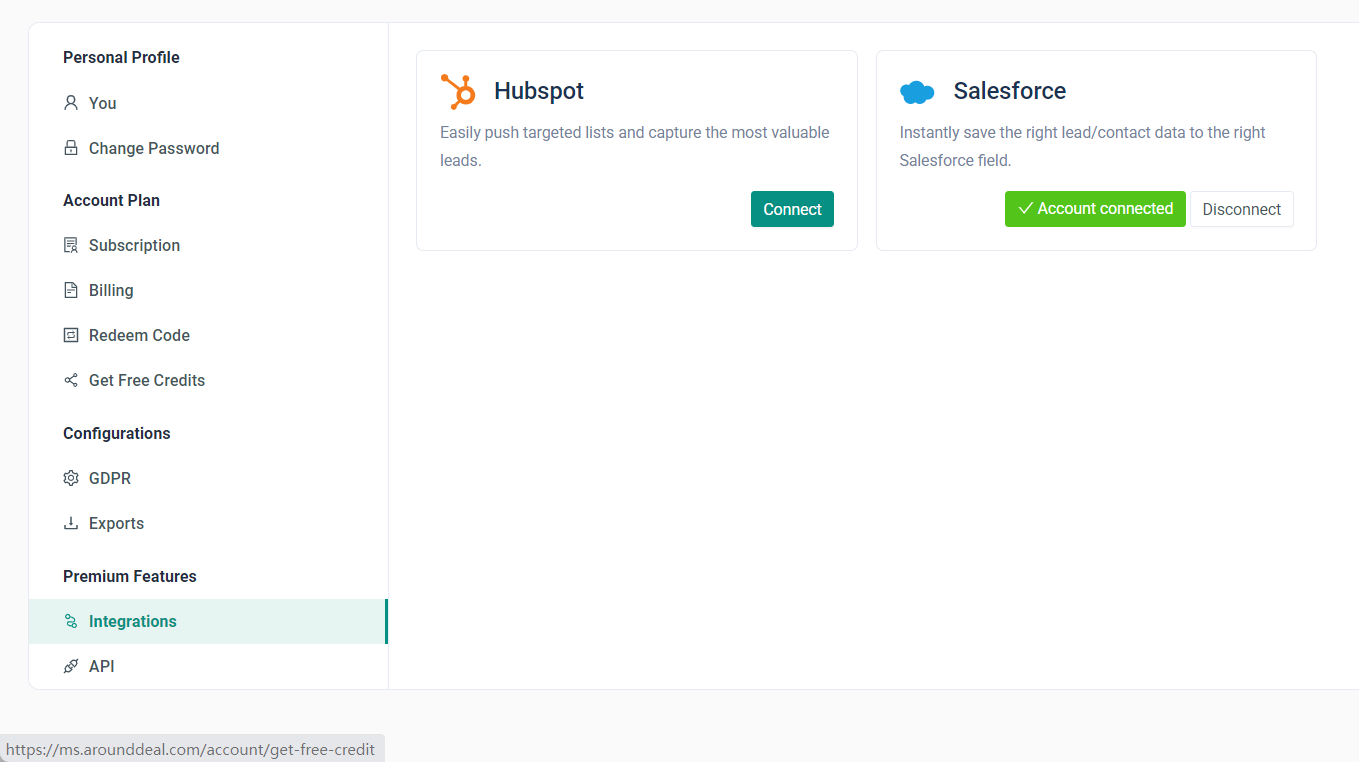Disconnect the Salesforce account
Screen dimensions: 1359x762
point(1241,209)
